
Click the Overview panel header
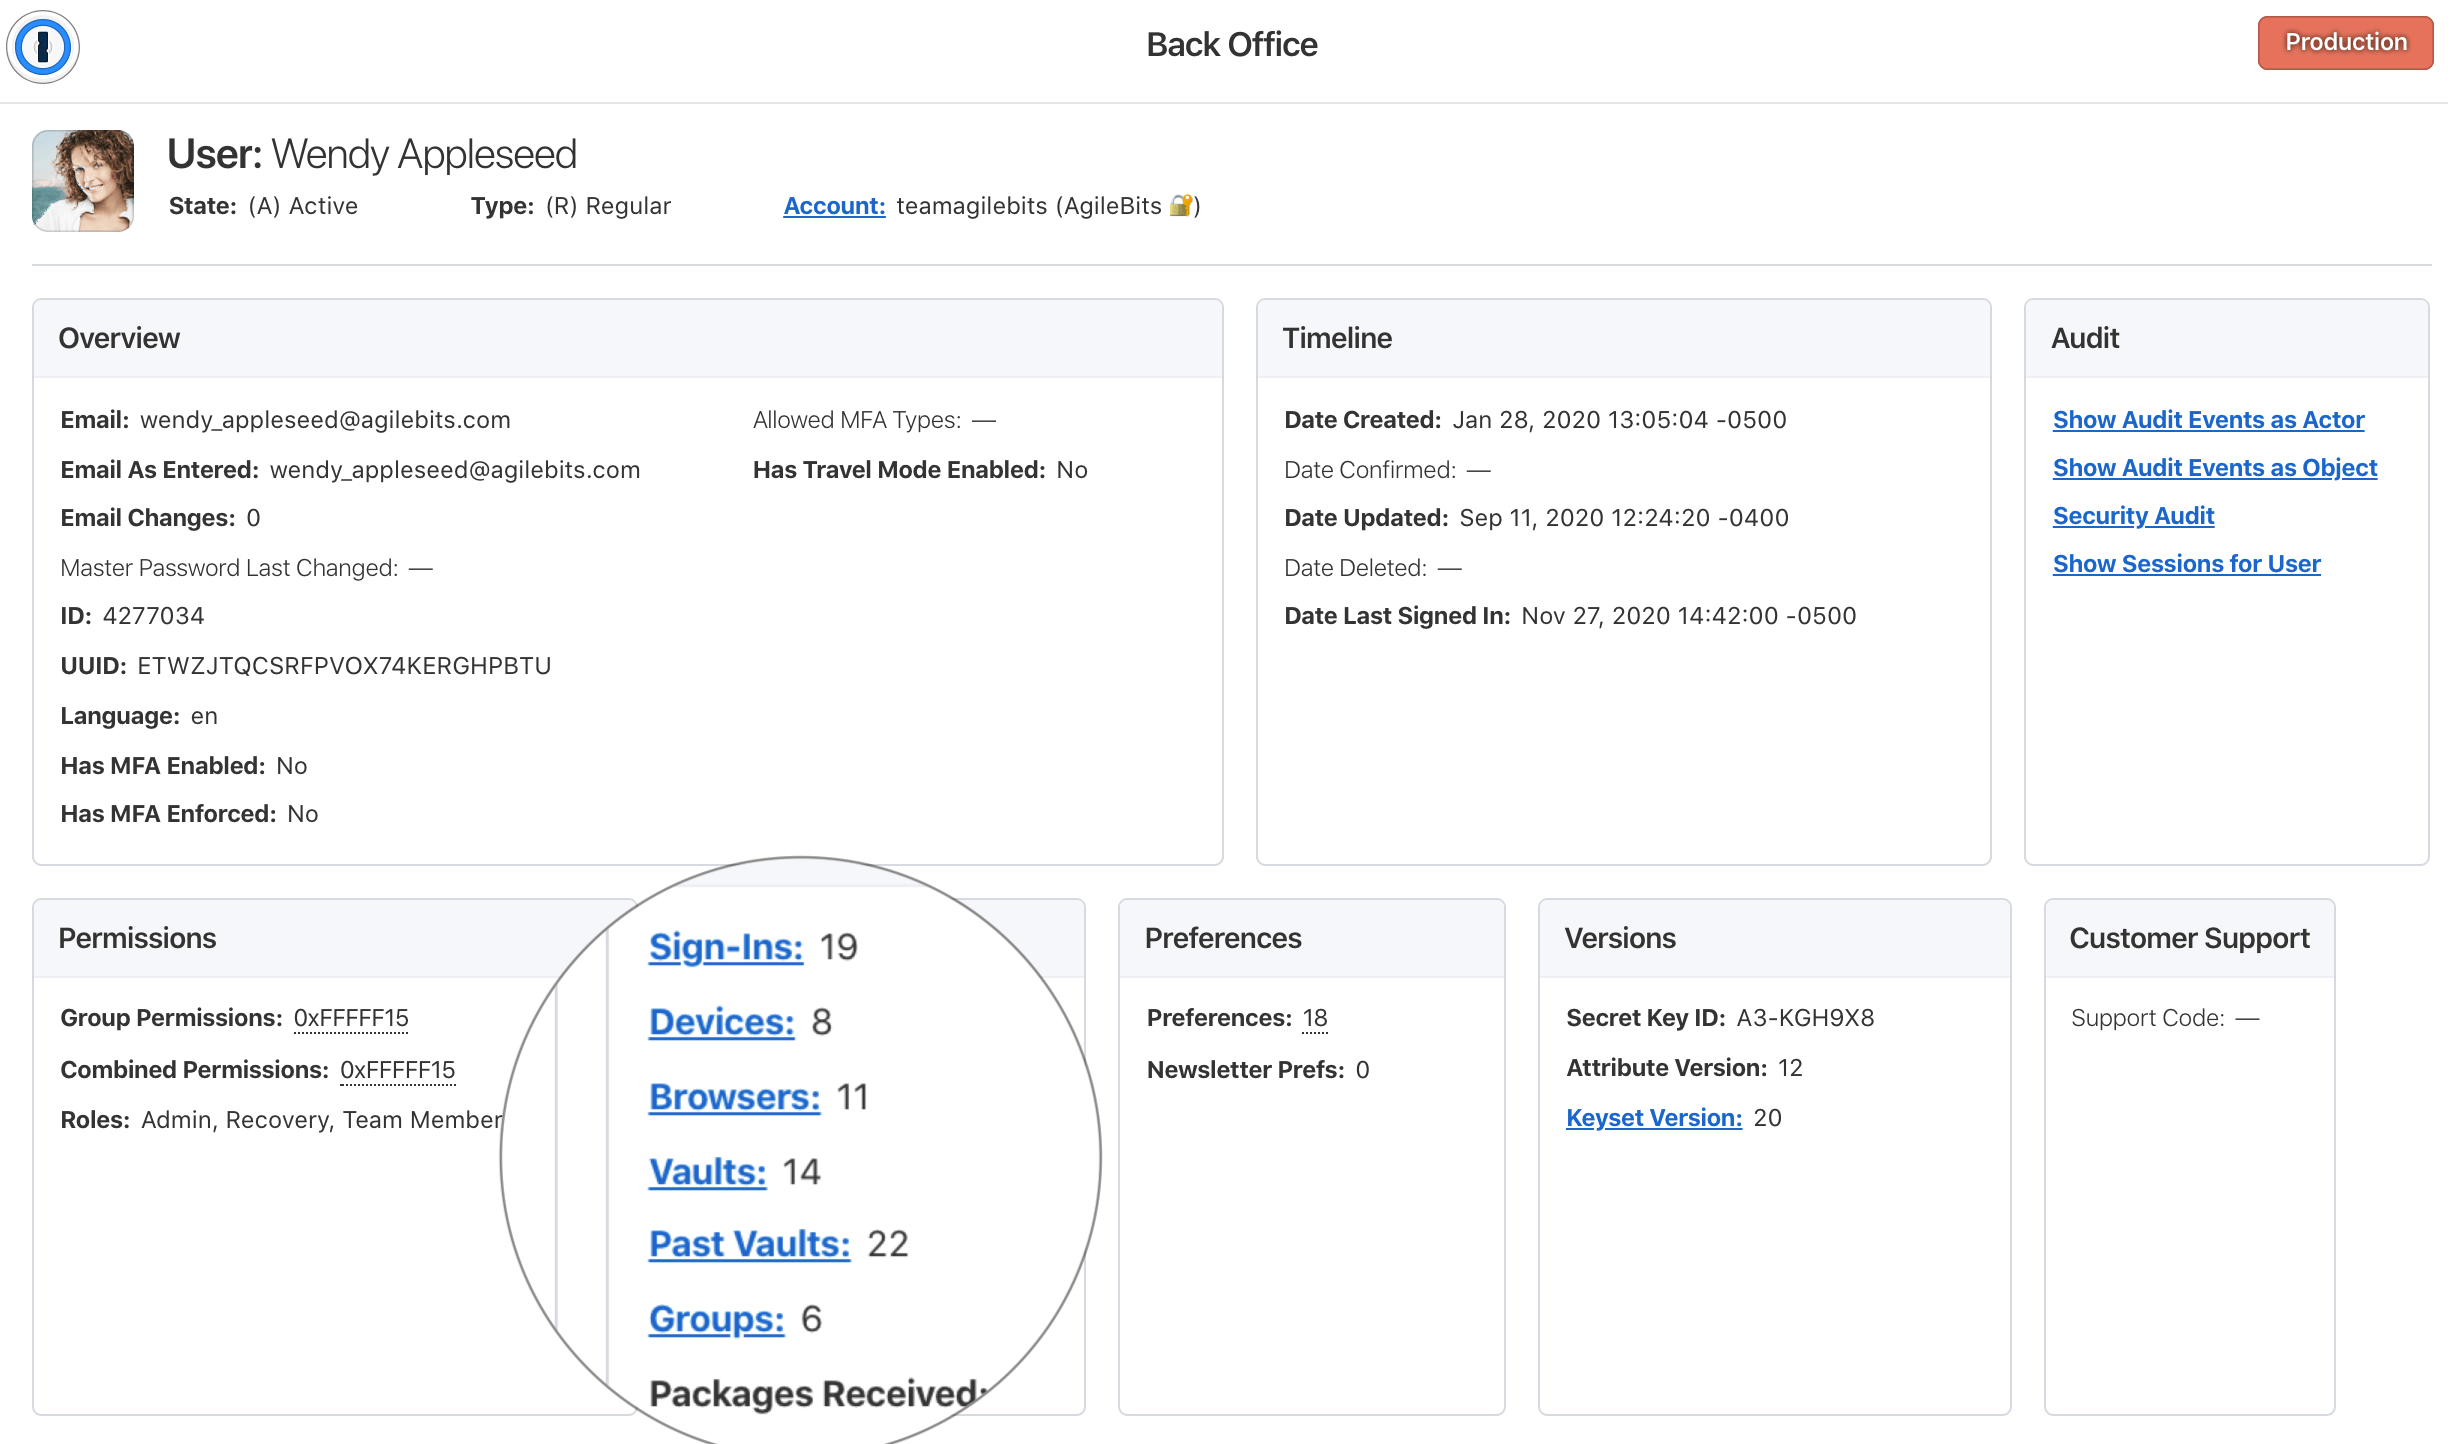click(x=628, y=338)
